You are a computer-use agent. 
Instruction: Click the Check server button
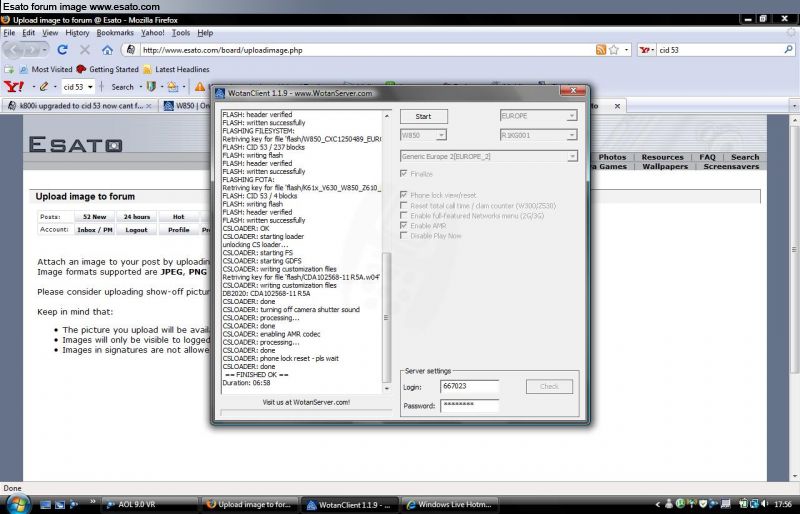coord(549,386)
